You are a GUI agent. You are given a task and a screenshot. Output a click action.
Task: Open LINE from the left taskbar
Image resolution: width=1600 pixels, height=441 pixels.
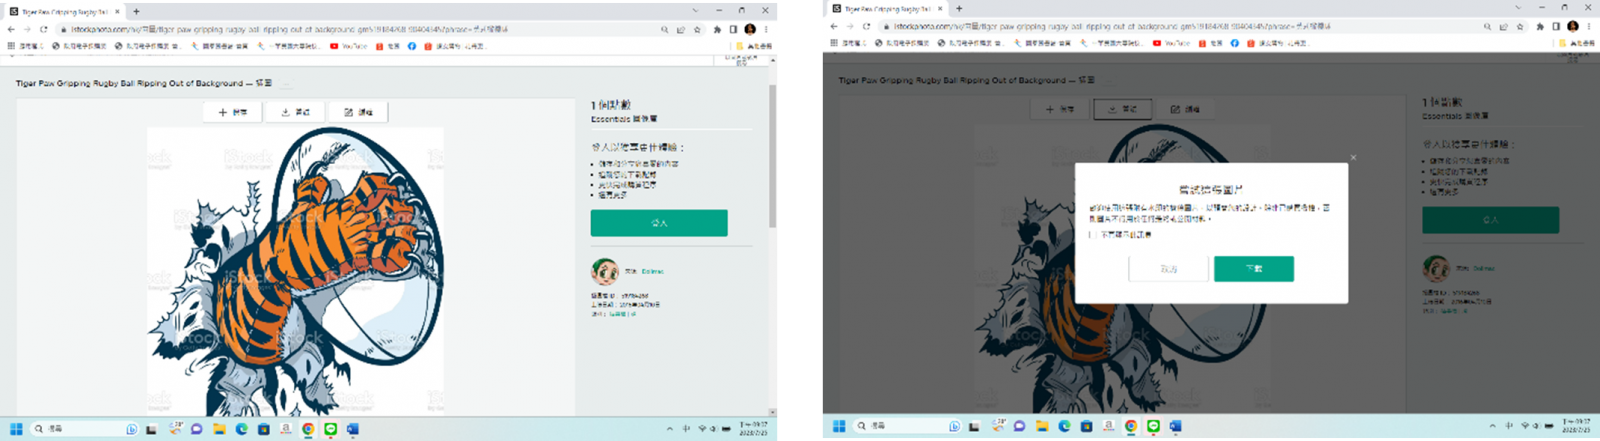(330, 429)
